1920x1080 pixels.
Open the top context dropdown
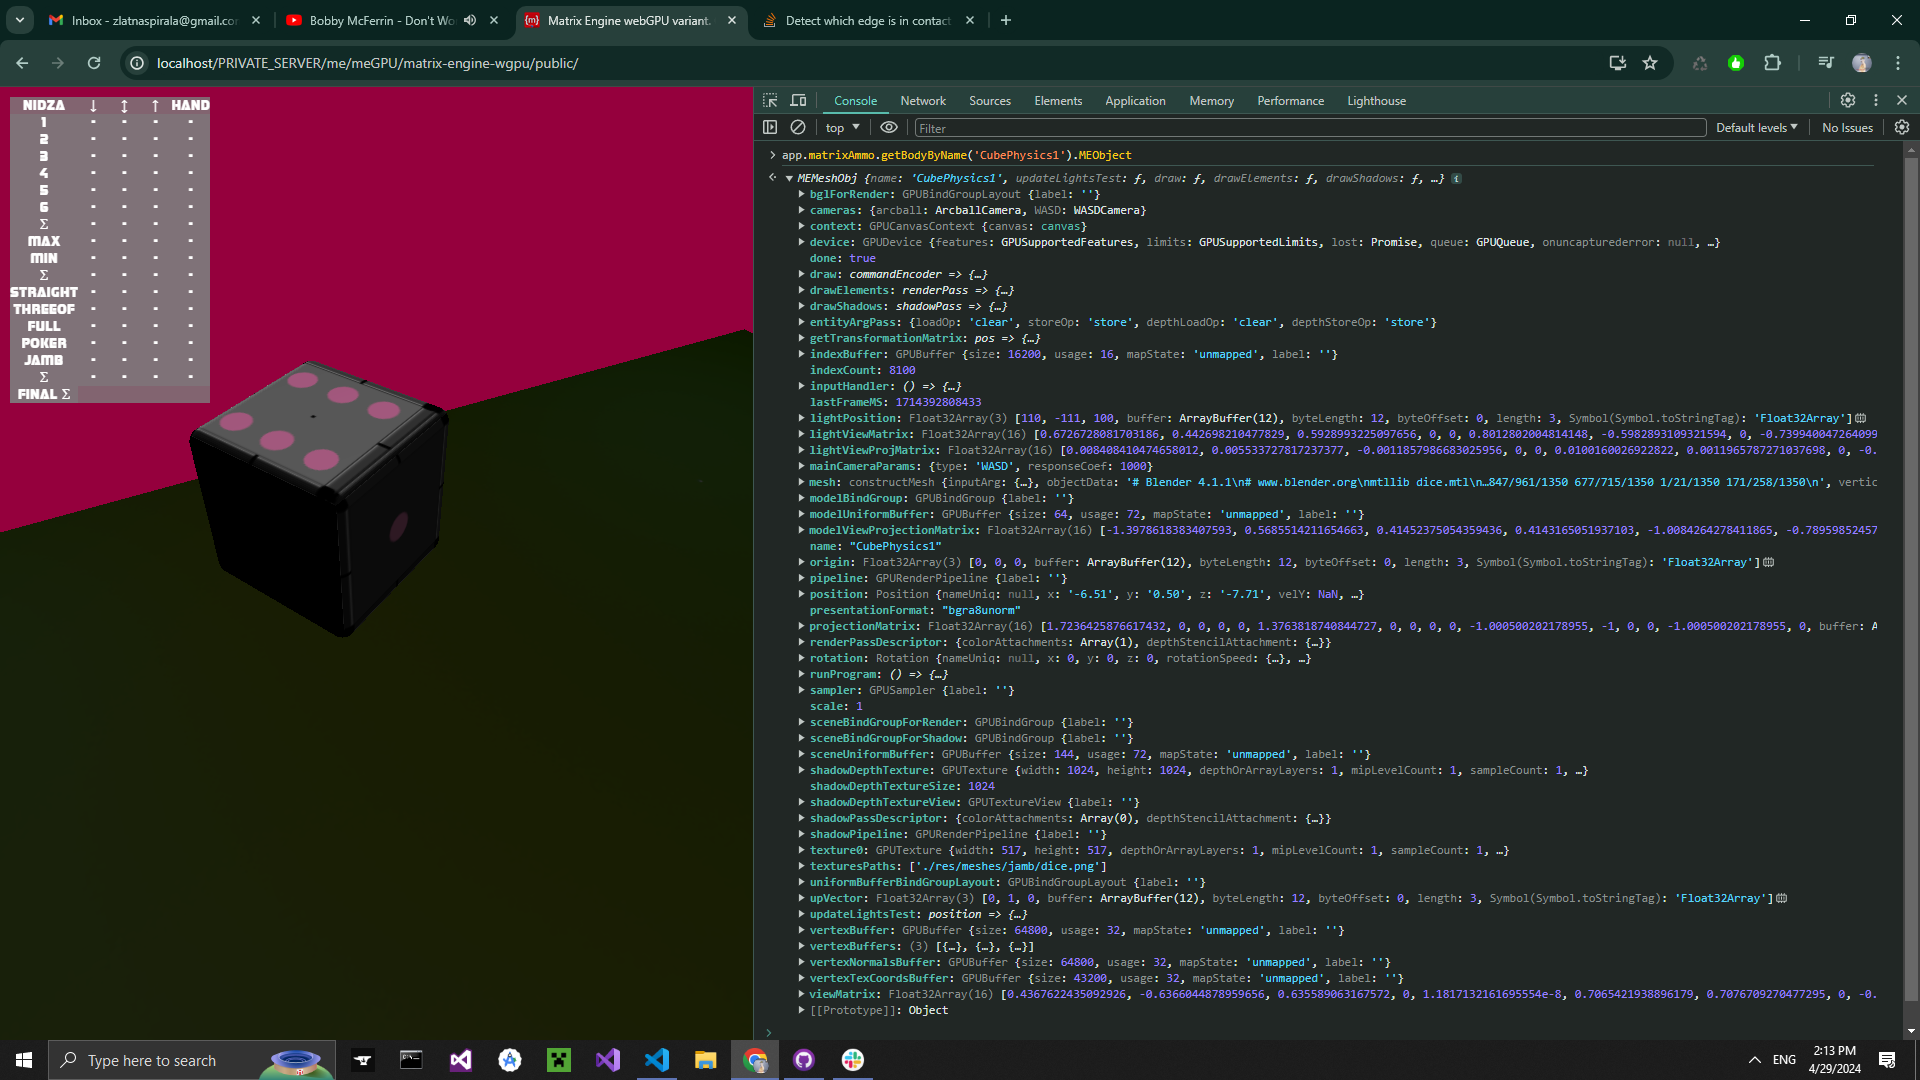(842, 128)
